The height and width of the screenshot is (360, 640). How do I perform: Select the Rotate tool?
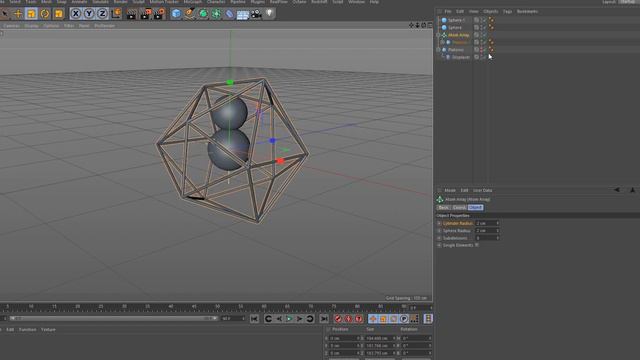45,14
